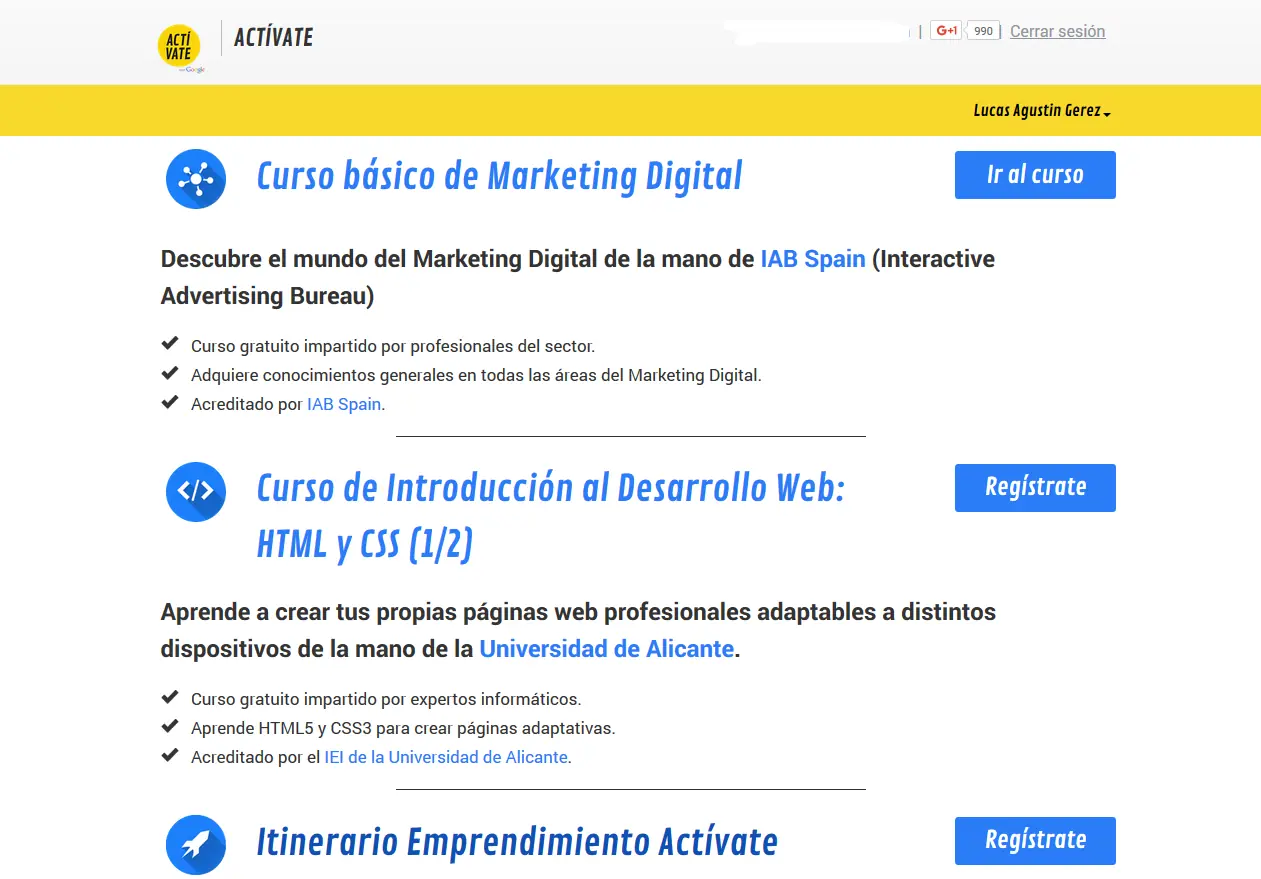1261x879 pixels.
Task: Click the Ir al curso button
Action: pos(1035,175)
